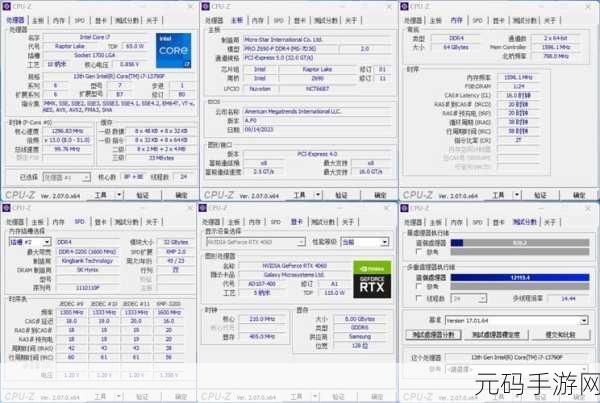
Task: Click the CPU-Z title icon in the graphics window
Action: [203, 208]
